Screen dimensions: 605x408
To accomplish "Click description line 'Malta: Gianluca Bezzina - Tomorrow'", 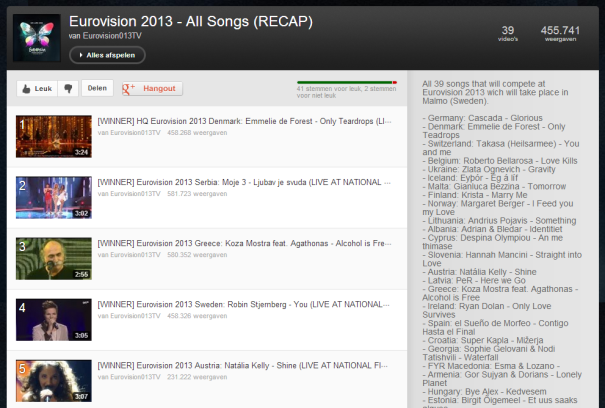I will [x=494, y=186].
